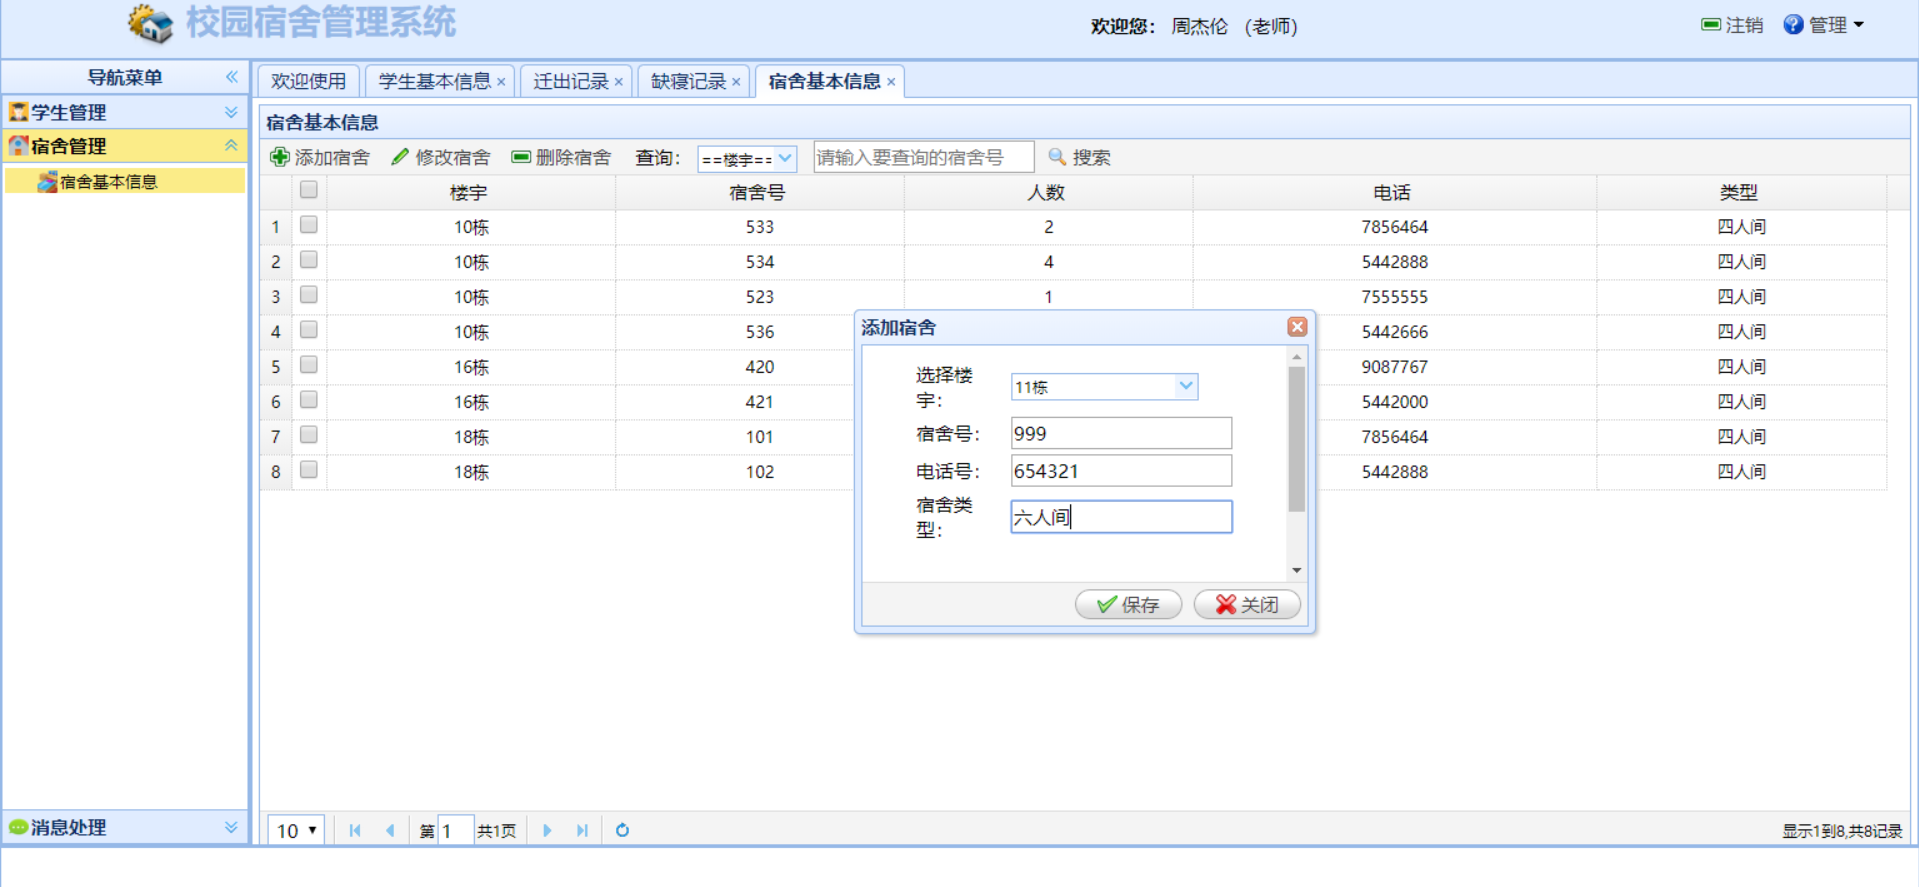Close the 缺寝记录 tab

736,82
